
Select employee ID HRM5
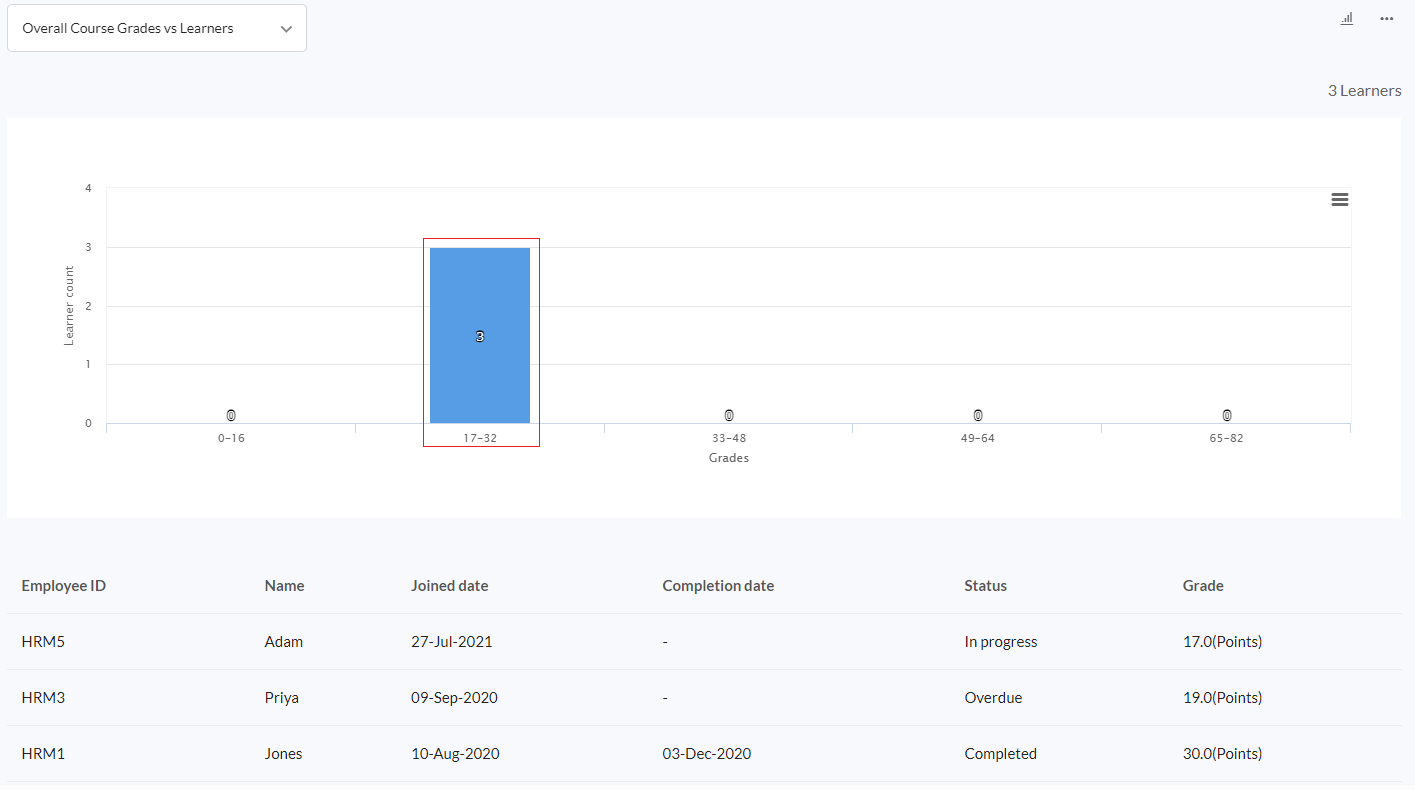[43, 641]
